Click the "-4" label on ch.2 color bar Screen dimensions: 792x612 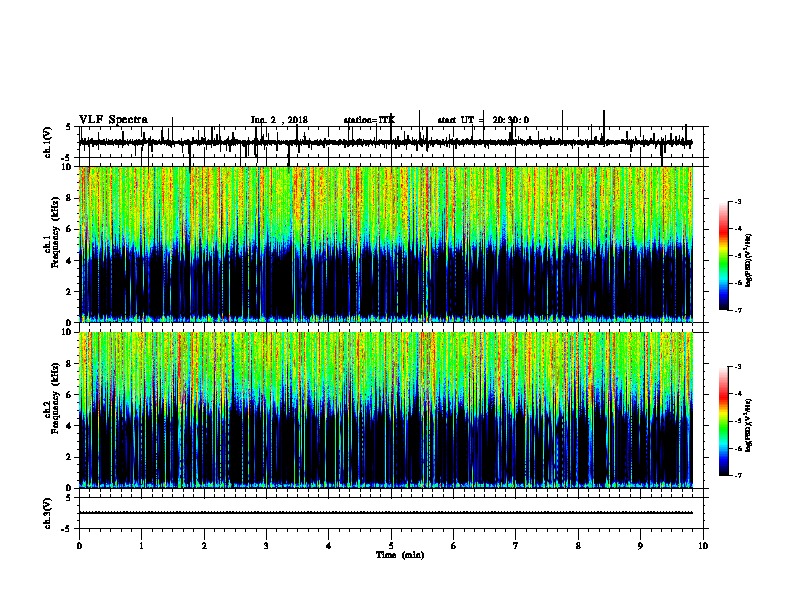[738, 394]
